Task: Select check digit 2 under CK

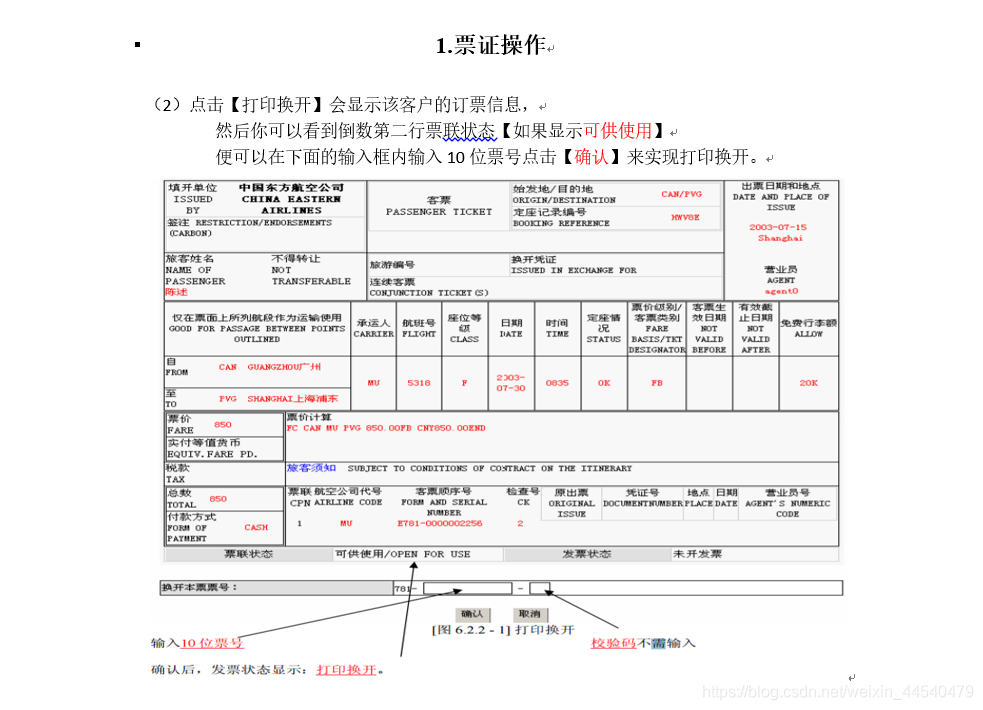Action: click(520, 523)
